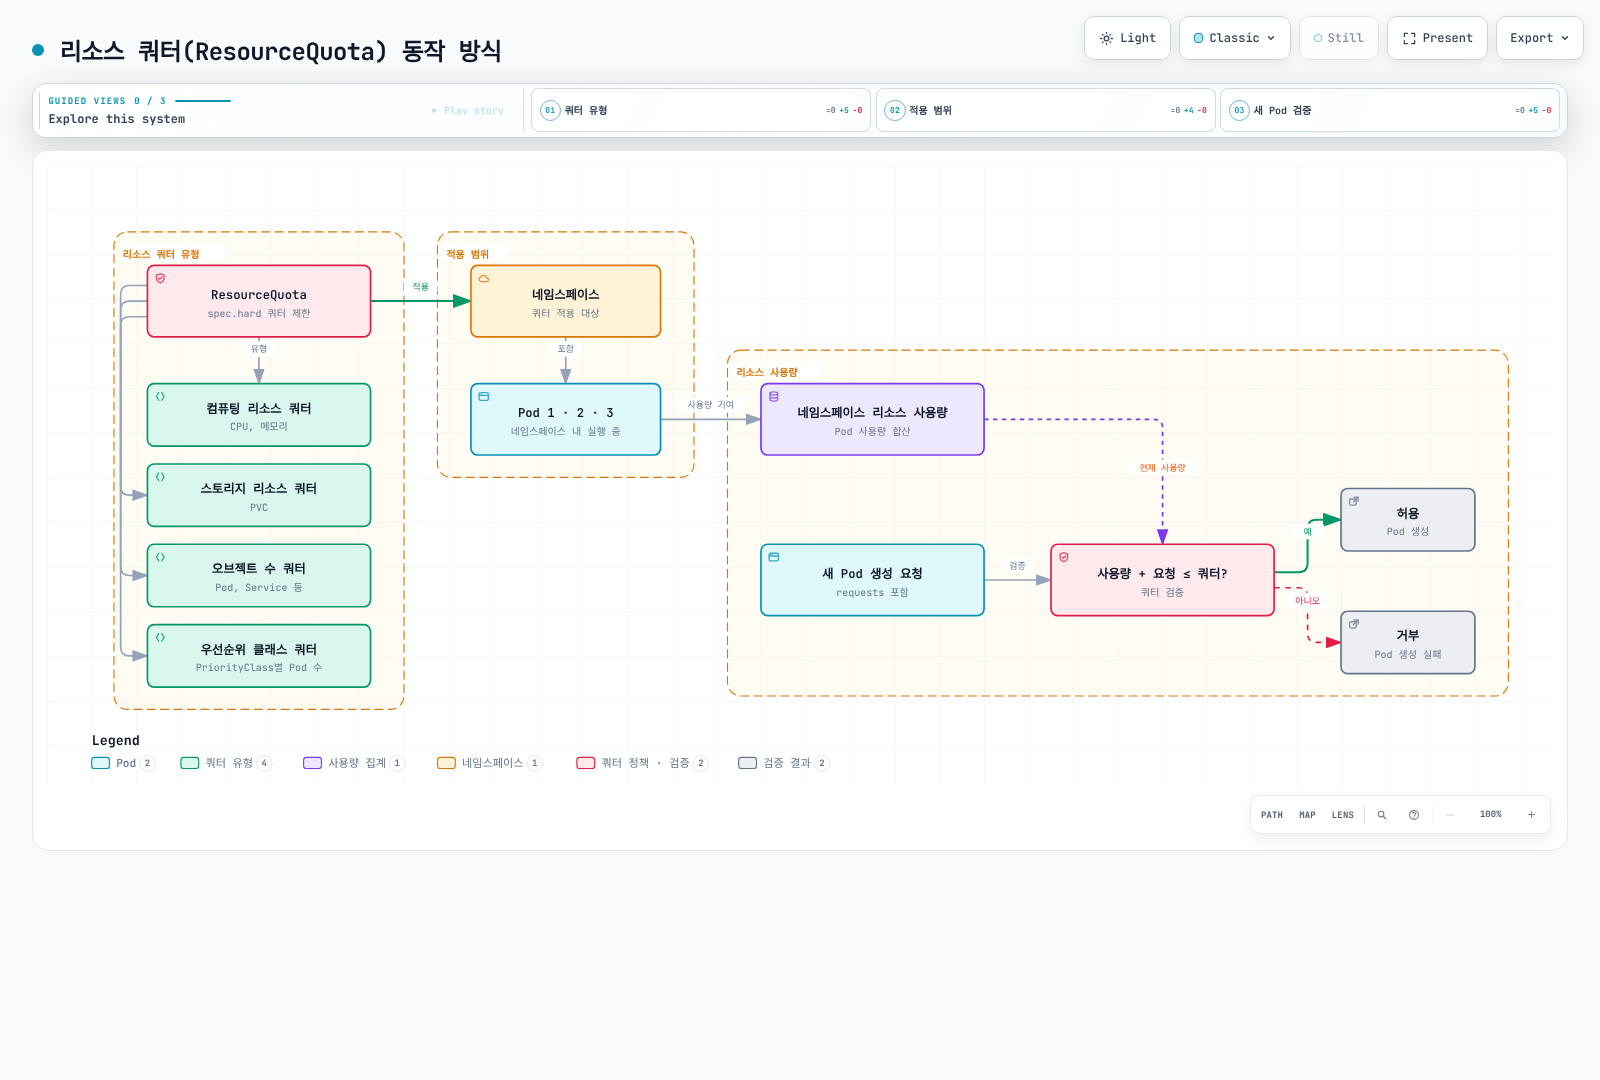Open guided view 03 새 Pod 검증
This screenshot has width=1600, height=1080.
1390,110
